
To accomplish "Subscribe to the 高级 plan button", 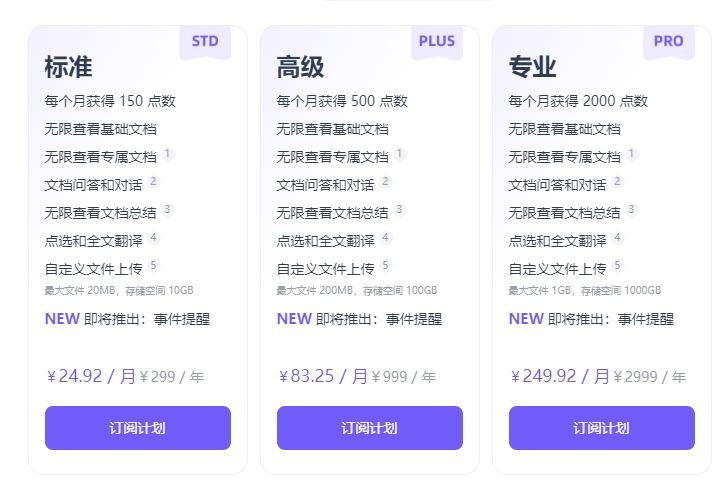I will [x=369, y=428].
